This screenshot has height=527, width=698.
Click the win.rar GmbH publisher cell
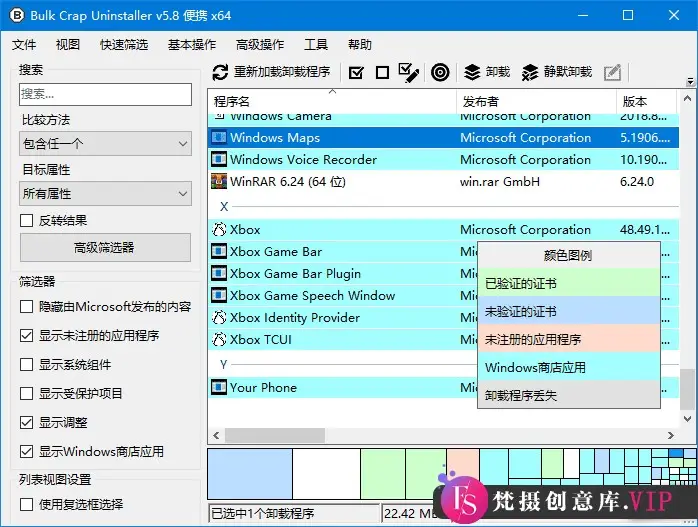pyautogui.click(x=499, y=182)
